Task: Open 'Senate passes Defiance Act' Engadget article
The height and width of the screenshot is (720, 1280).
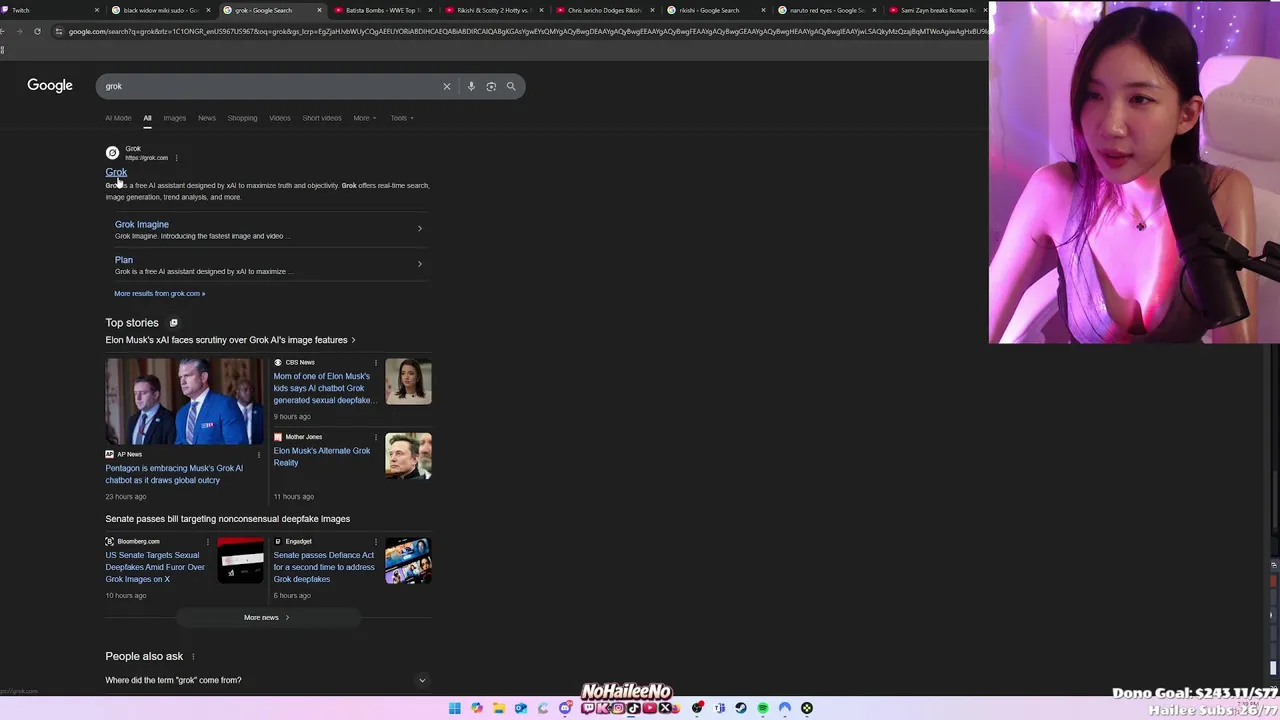Action: [x=324, y=567]
